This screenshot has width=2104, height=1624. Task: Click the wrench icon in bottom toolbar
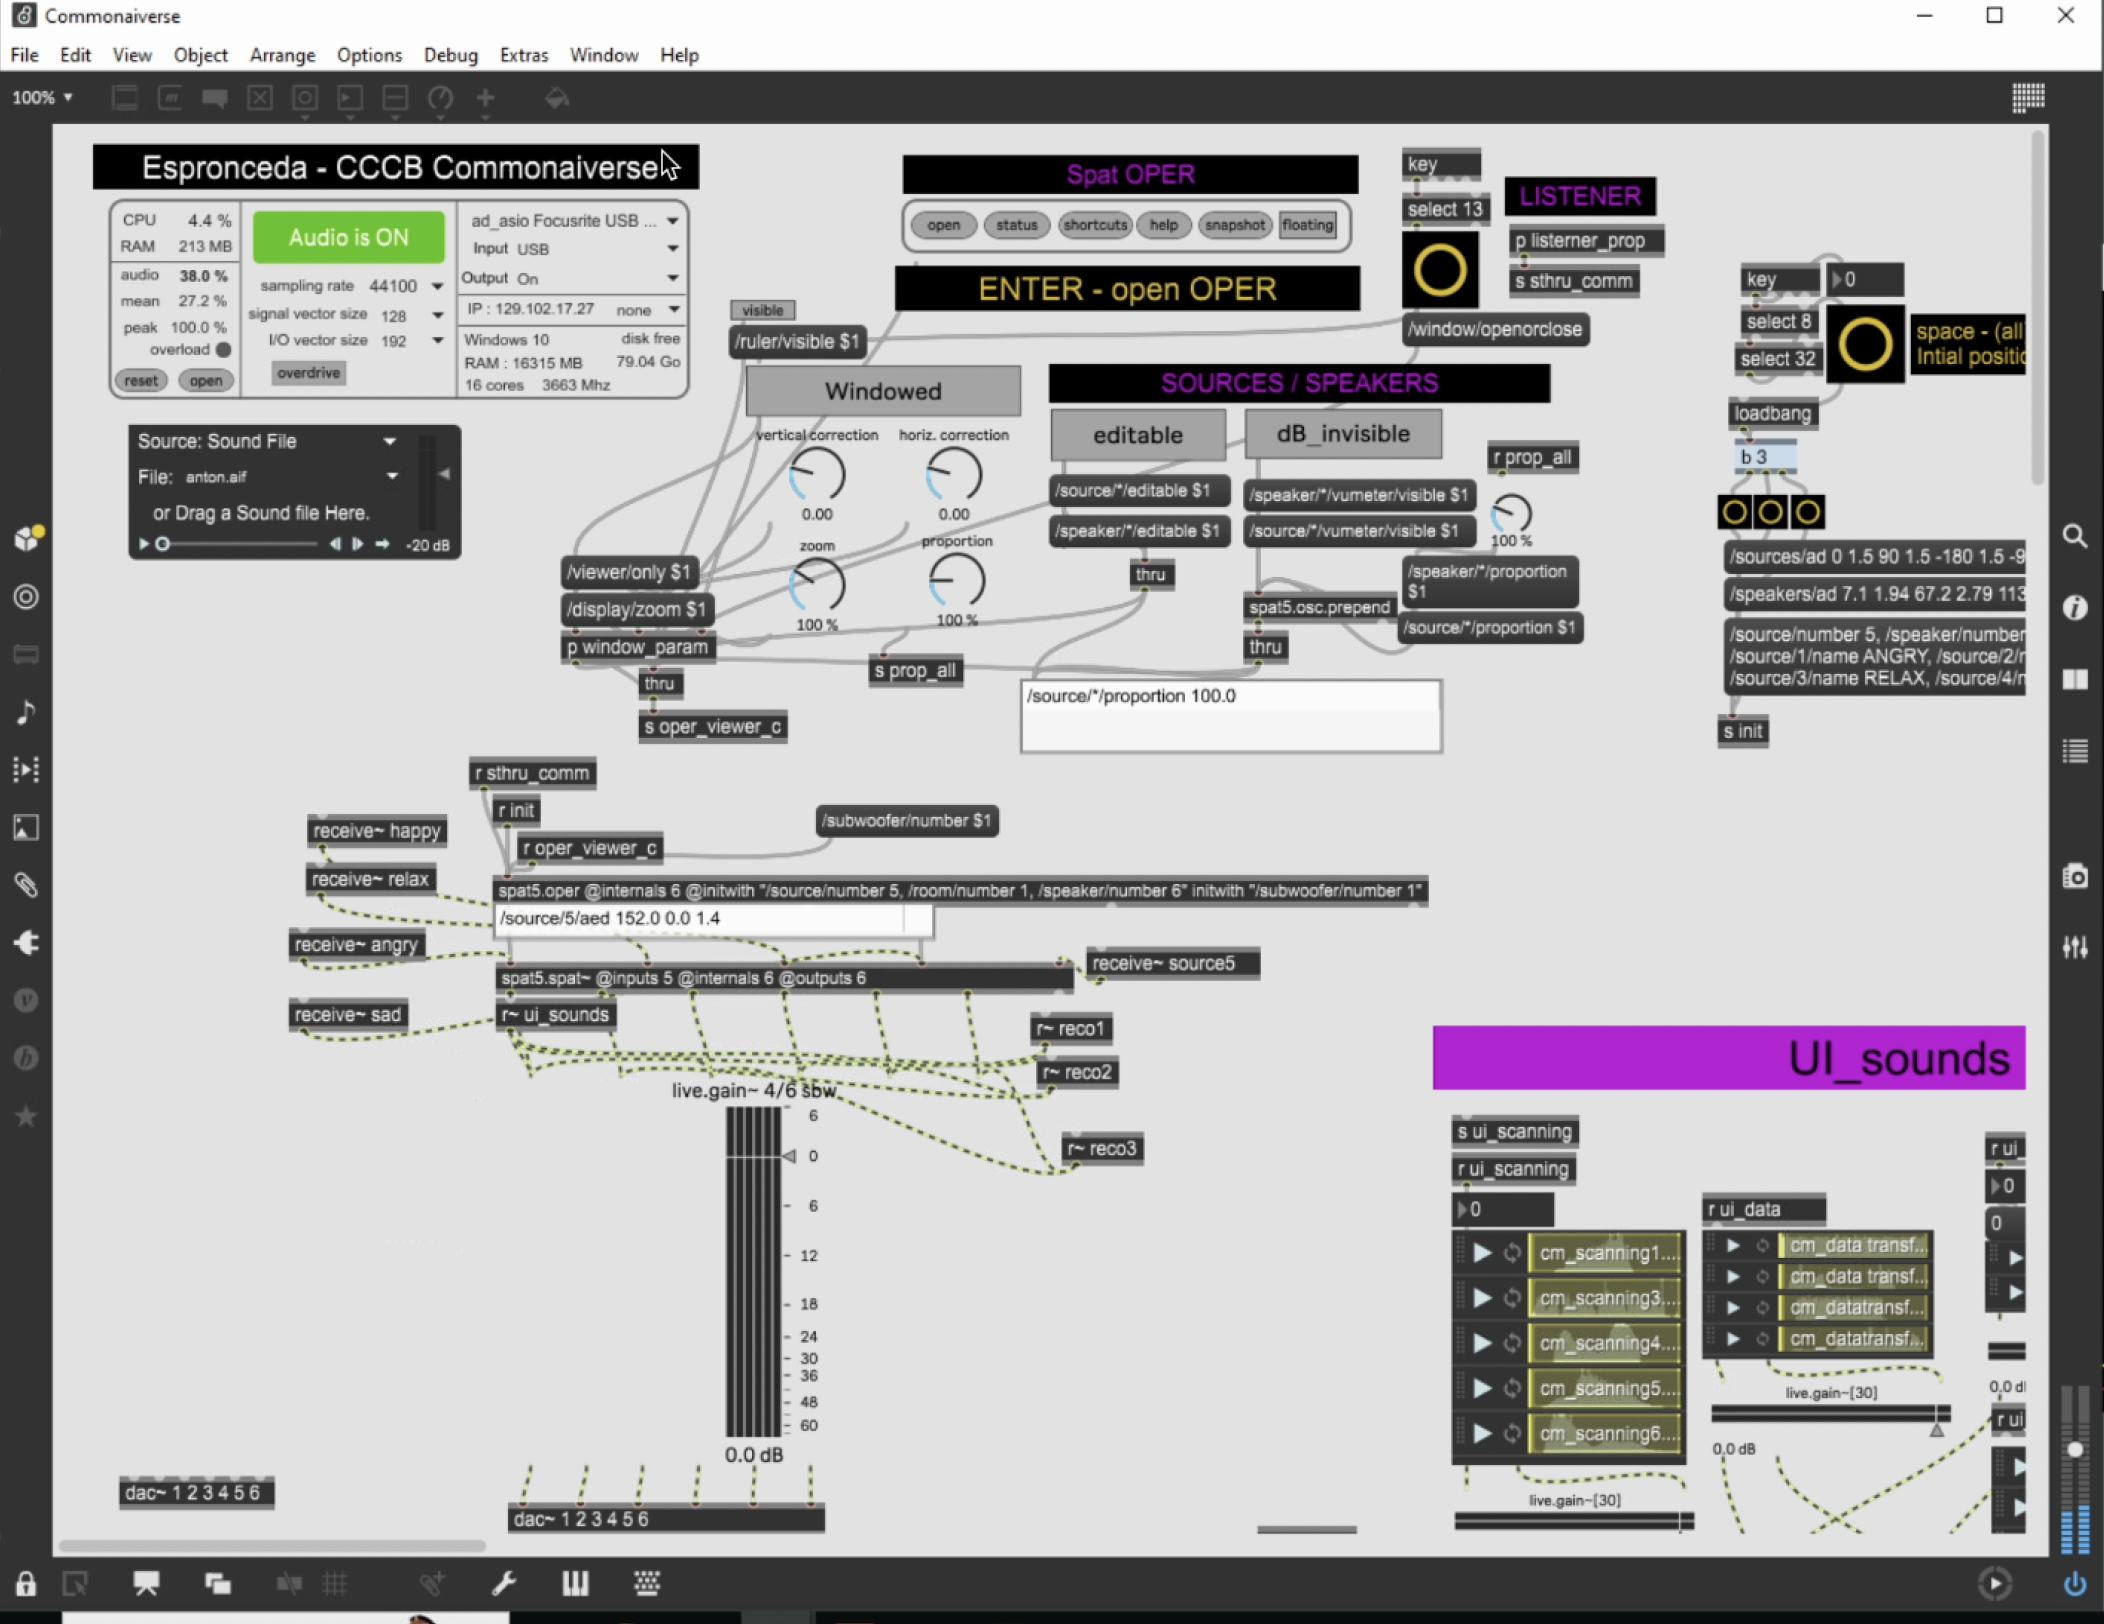(504, 1583)
